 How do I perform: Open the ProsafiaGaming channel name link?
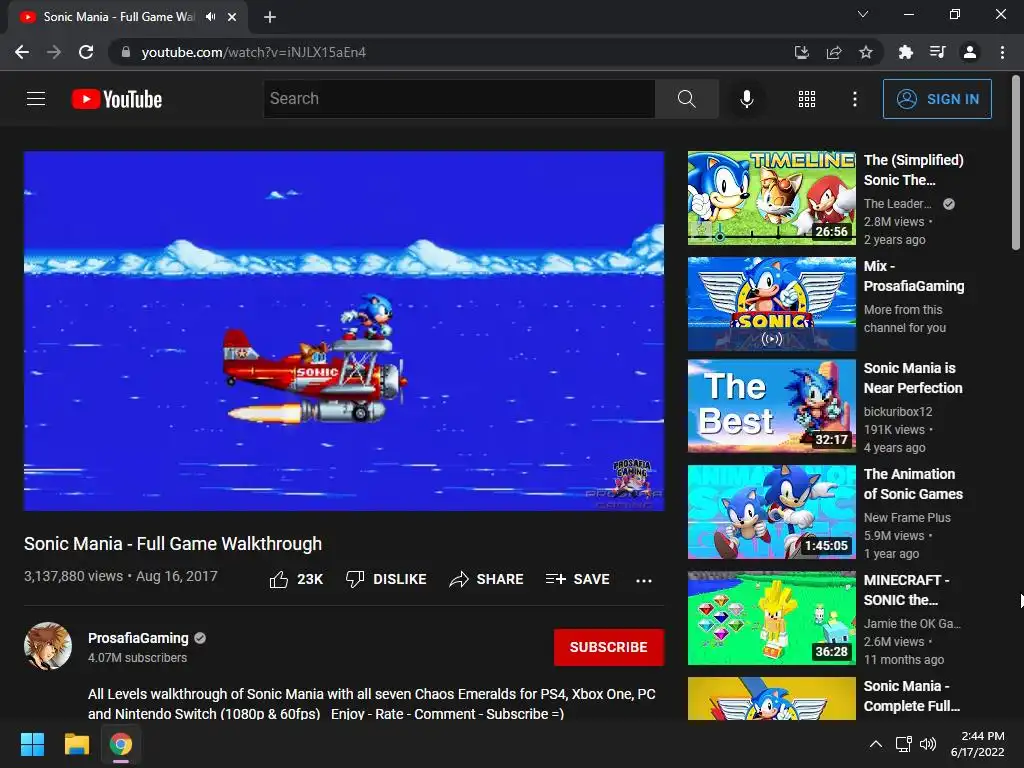click(x=138, y=638)
